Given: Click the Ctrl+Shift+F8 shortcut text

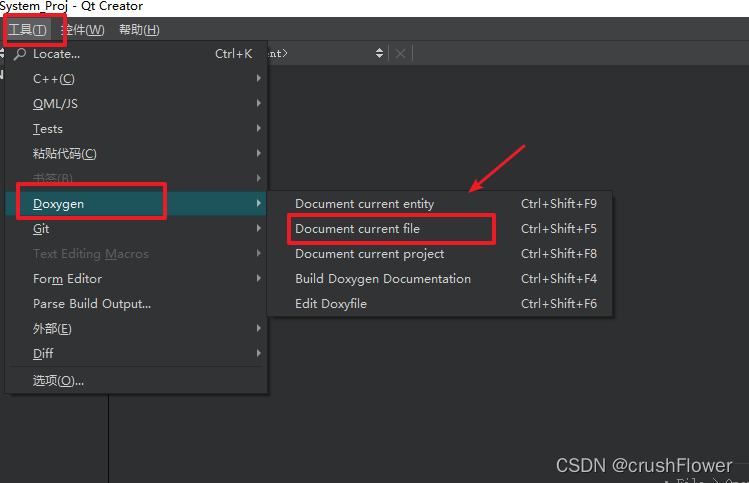Looking at the screenshot, I should point(559,253).
